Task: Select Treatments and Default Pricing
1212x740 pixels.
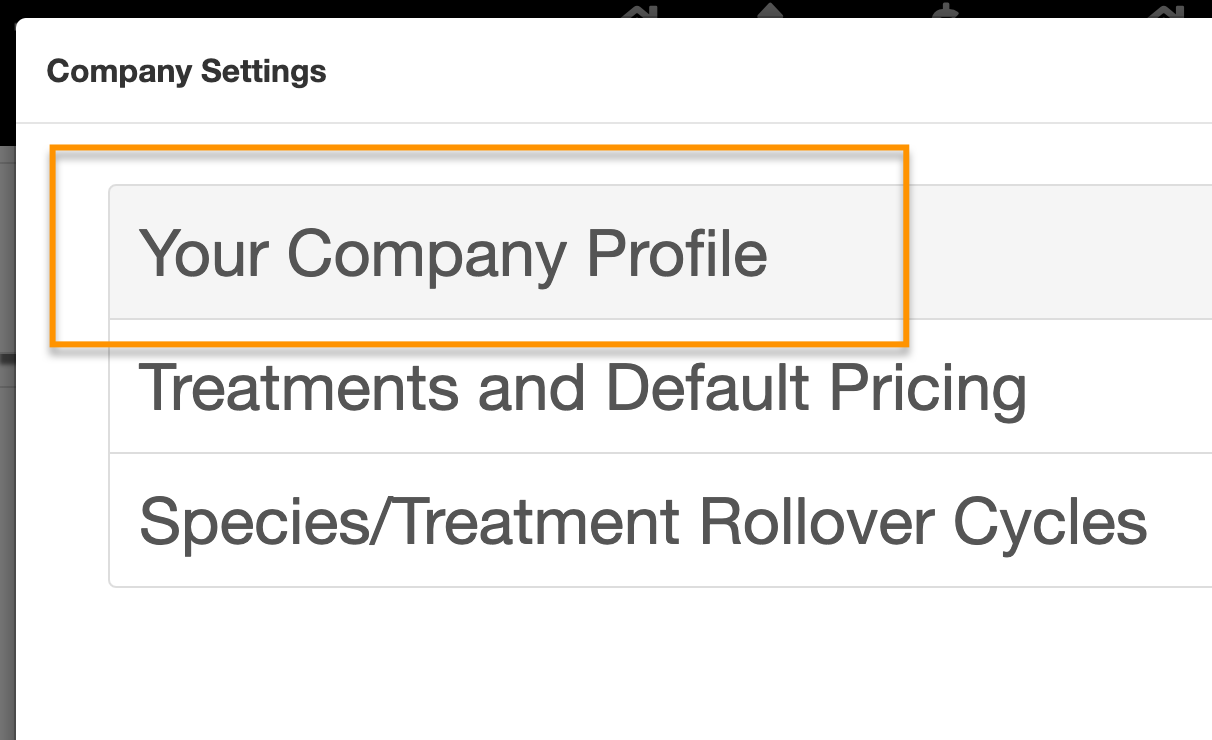Action: pyautogui.click(x=582, y=387)
